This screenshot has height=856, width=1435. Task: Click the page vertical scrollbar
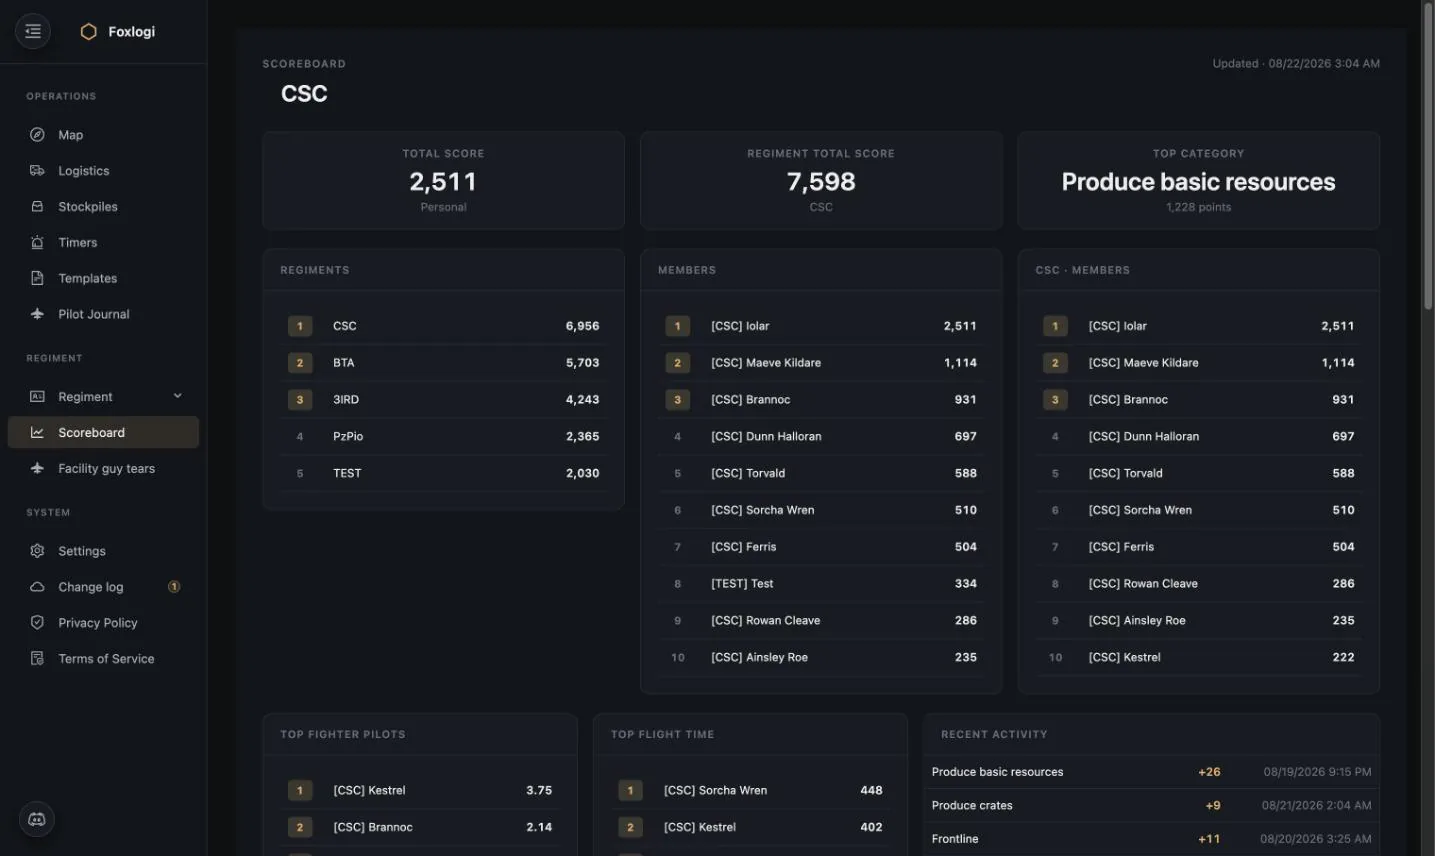pos(1428,155)
